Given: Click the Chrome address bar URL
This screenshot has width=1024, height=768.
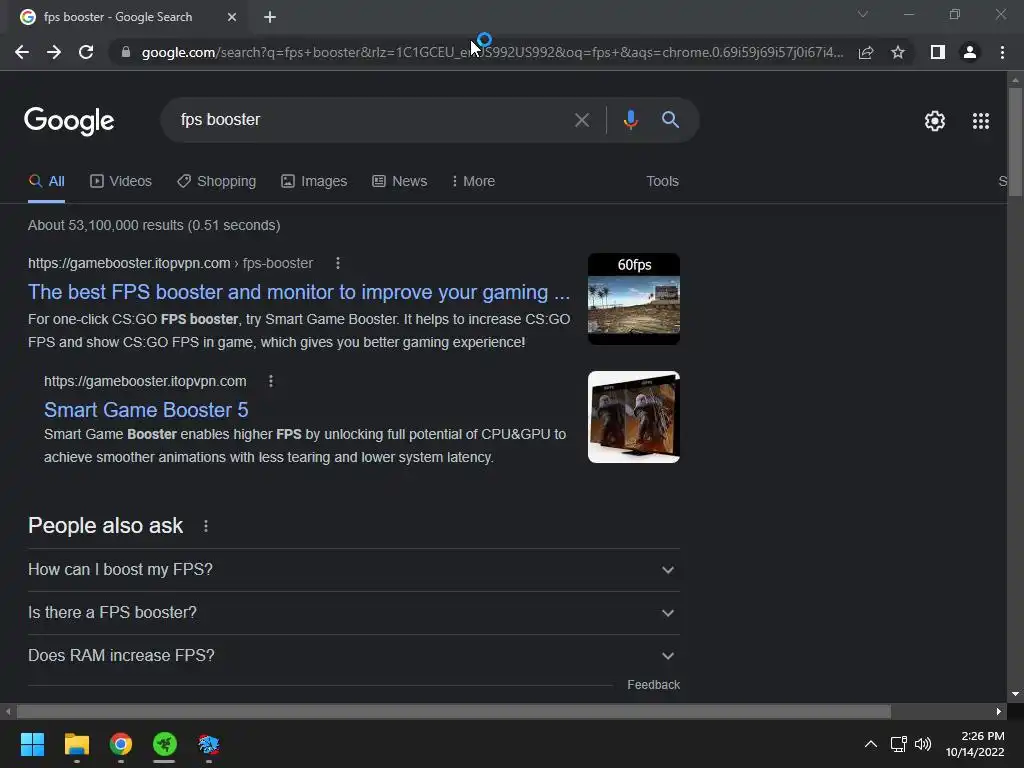Looking at the screenshot, I should 492,52.
